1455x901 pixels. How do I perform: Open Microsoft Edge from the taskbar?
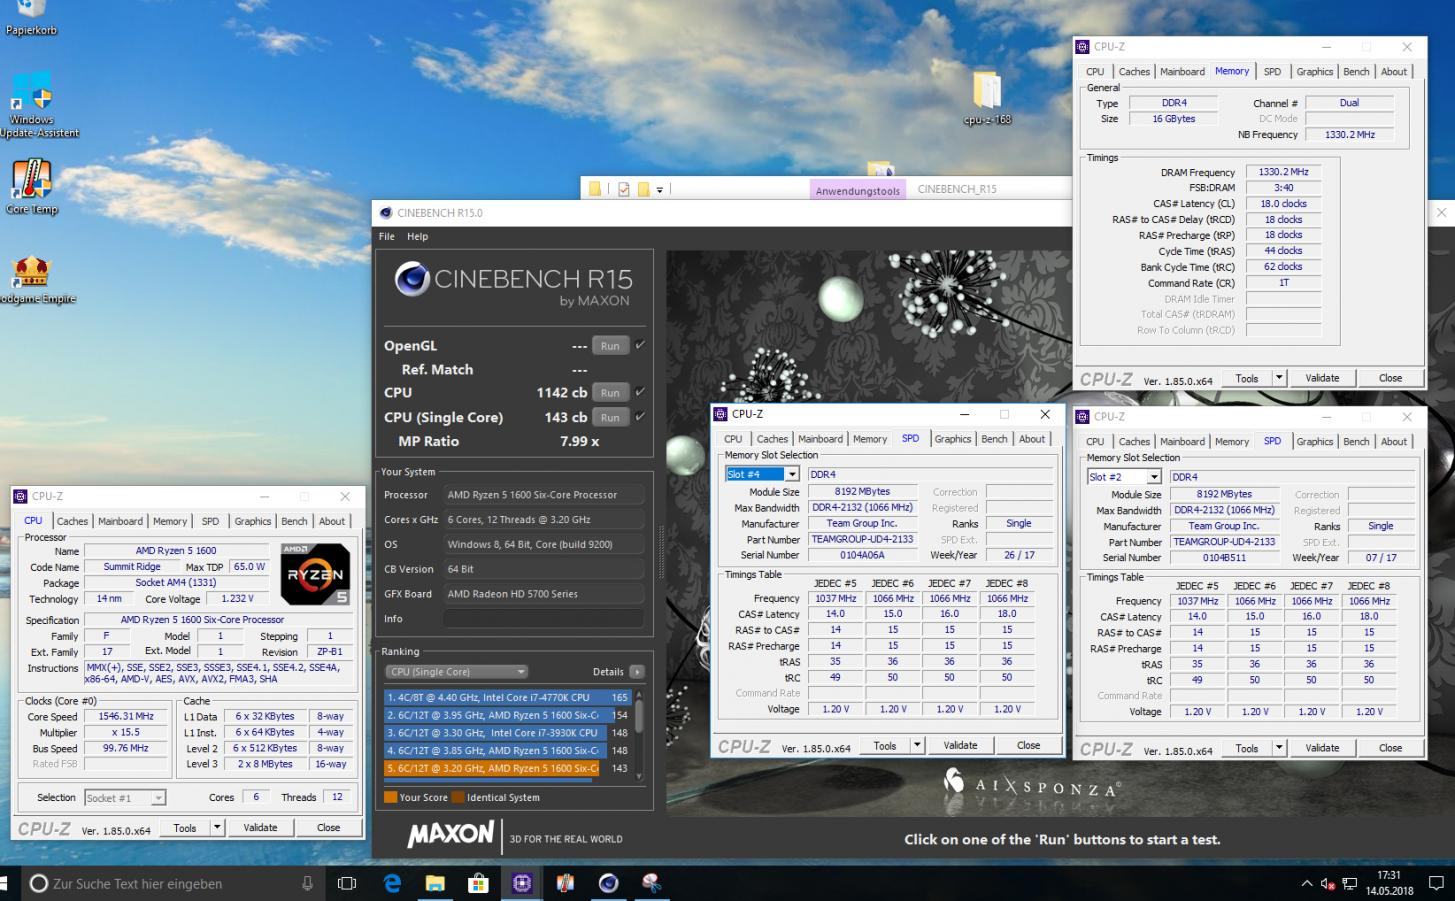[x=392, y=883]
